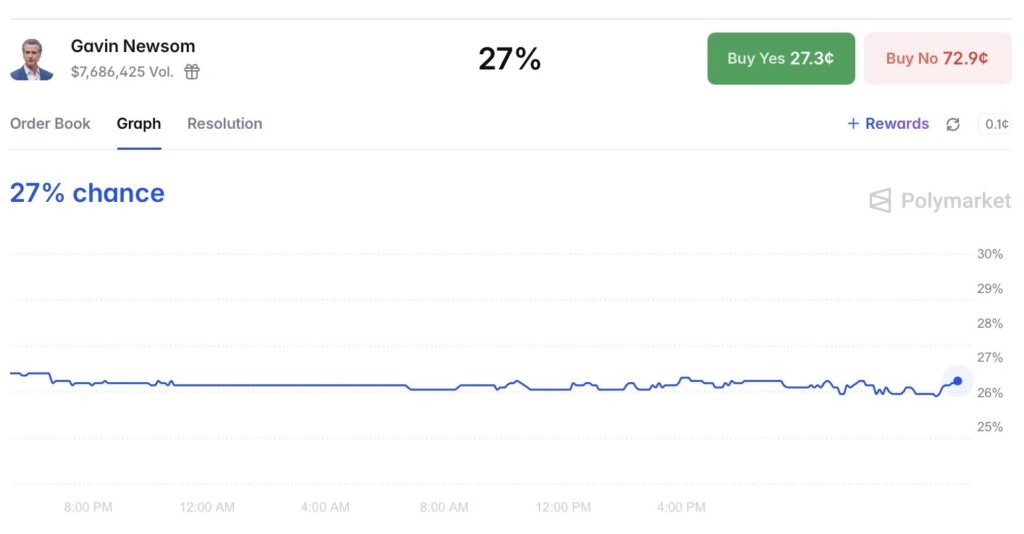Screen dimensions: 1024x534
Task: Open the Resolution tab
Action: (x=225, y=123)
